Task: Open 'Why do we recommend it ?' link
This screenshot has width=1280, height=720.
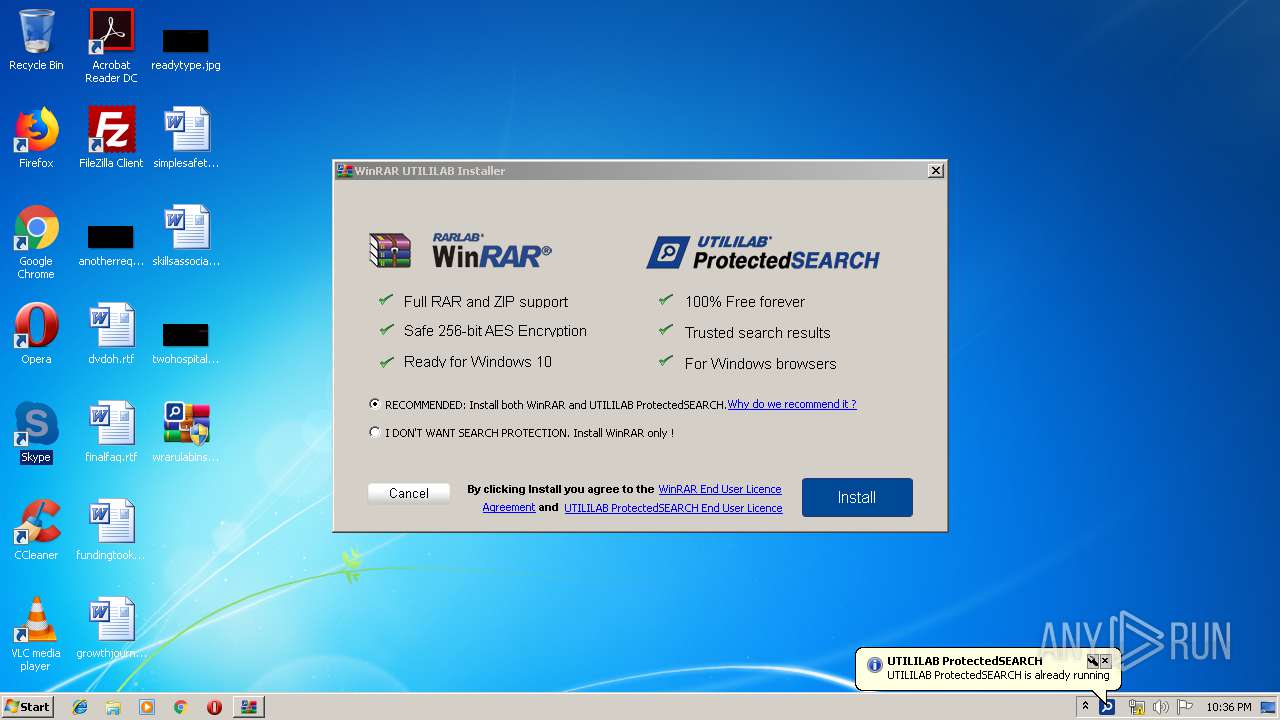Action: [792, 404]
